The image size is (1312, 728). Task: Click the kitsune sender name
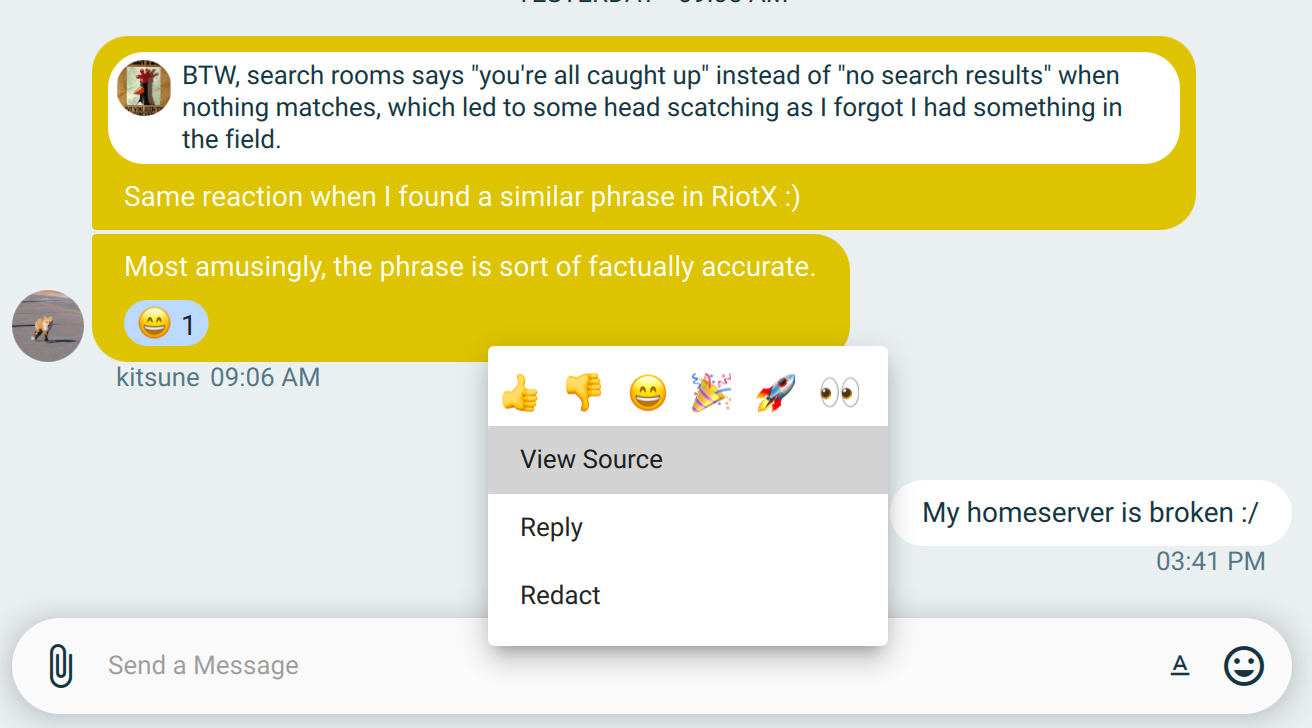157,377
